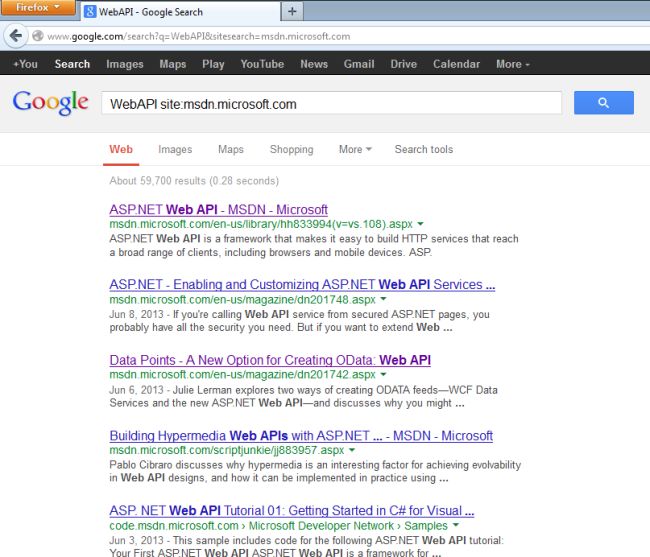Open Calendar in the black bar
Viewport: 650px width, 557px height.
tap(456, 64)
